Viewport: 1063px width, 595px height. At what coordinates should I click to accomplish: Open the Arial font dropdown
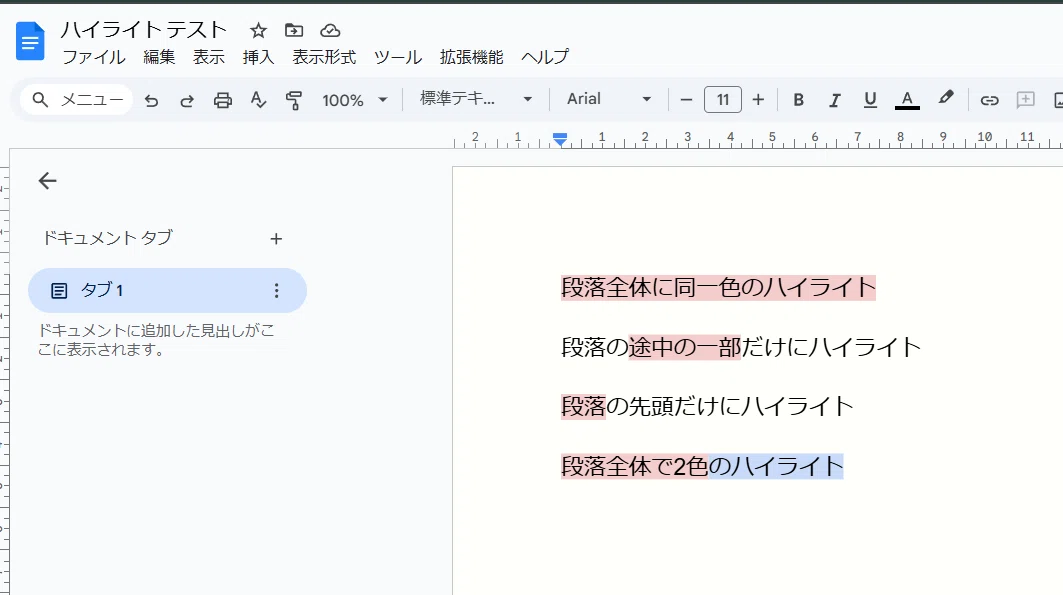(608, 99)
